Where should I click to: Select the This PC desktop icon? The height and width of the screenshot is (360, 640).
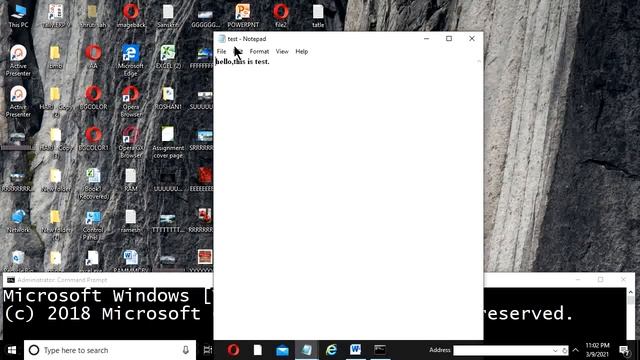click(x=18, y=16)
